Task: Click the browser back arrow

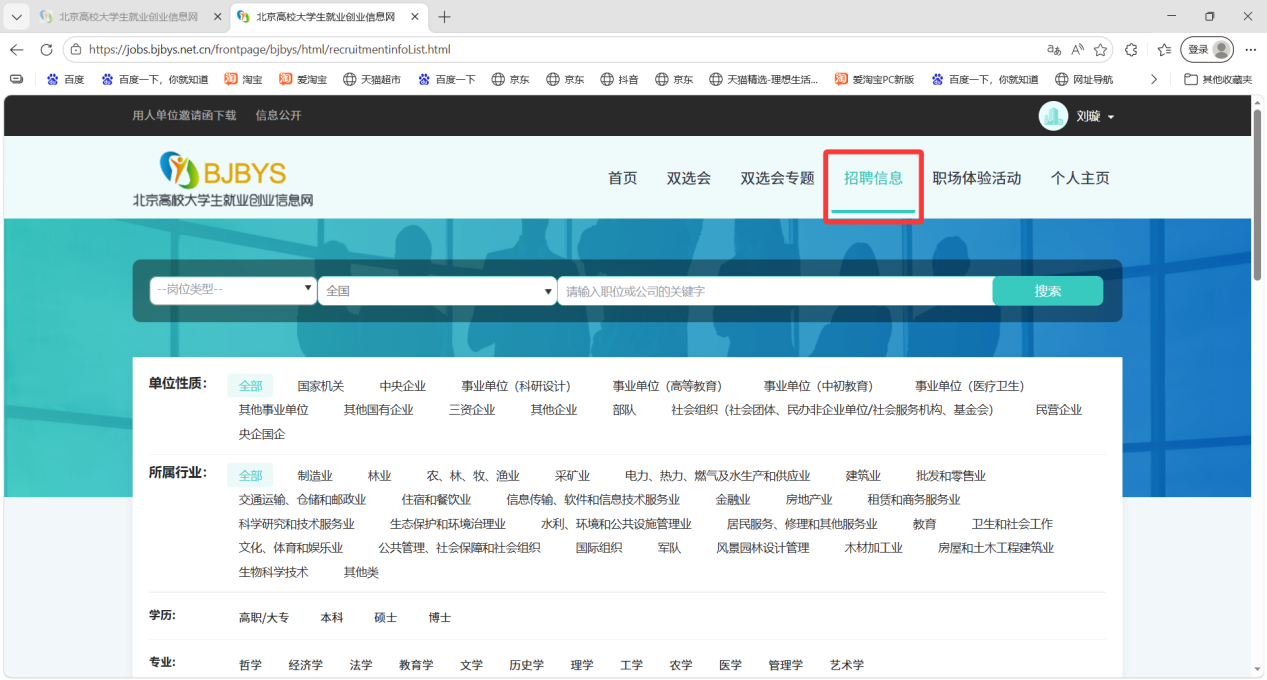Action: 16,49
